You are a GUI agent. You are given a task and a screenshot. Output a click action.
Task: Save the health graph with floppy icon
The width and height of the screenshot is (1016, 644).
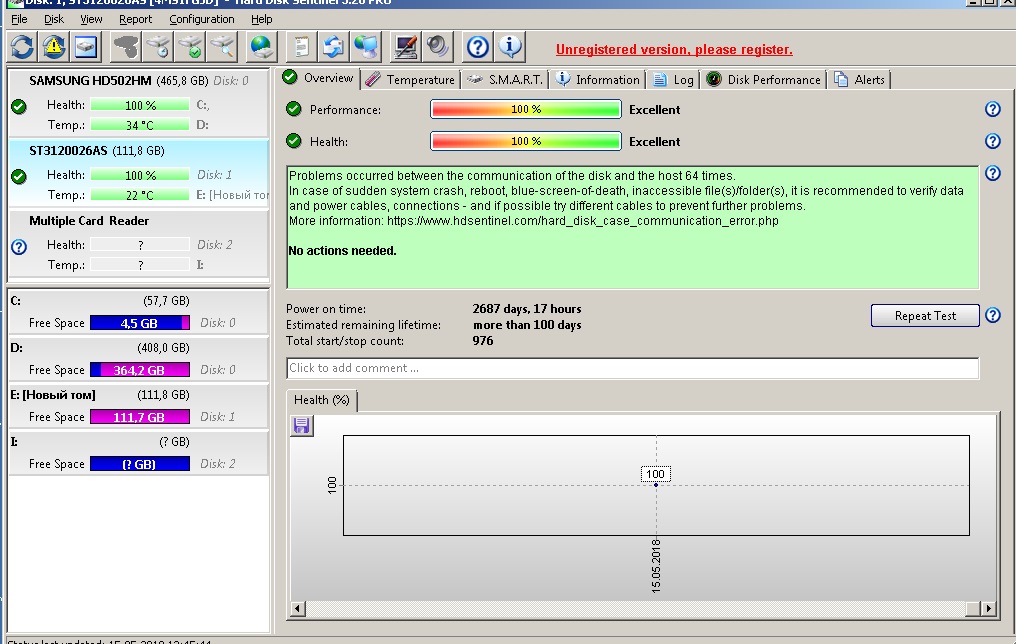(301, 426)
